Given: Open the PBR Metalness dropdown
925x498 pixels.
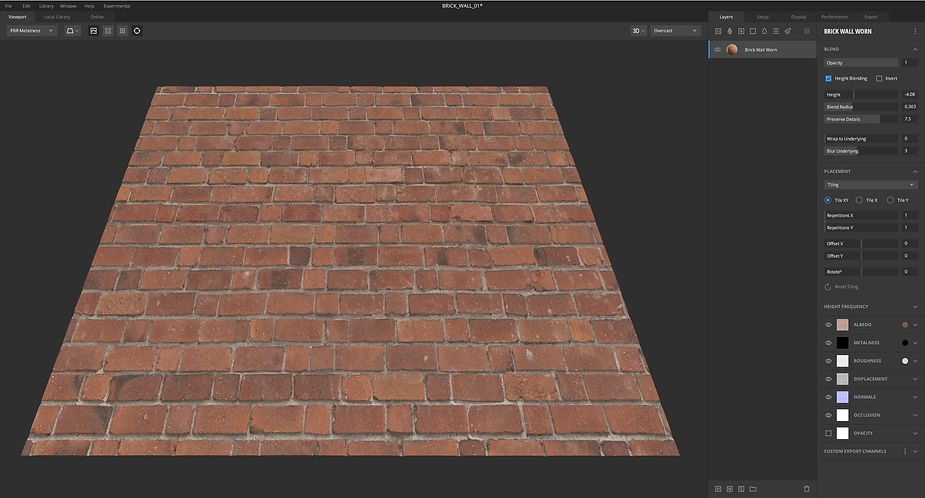Looking at the screenshot, I should point(32,31).
